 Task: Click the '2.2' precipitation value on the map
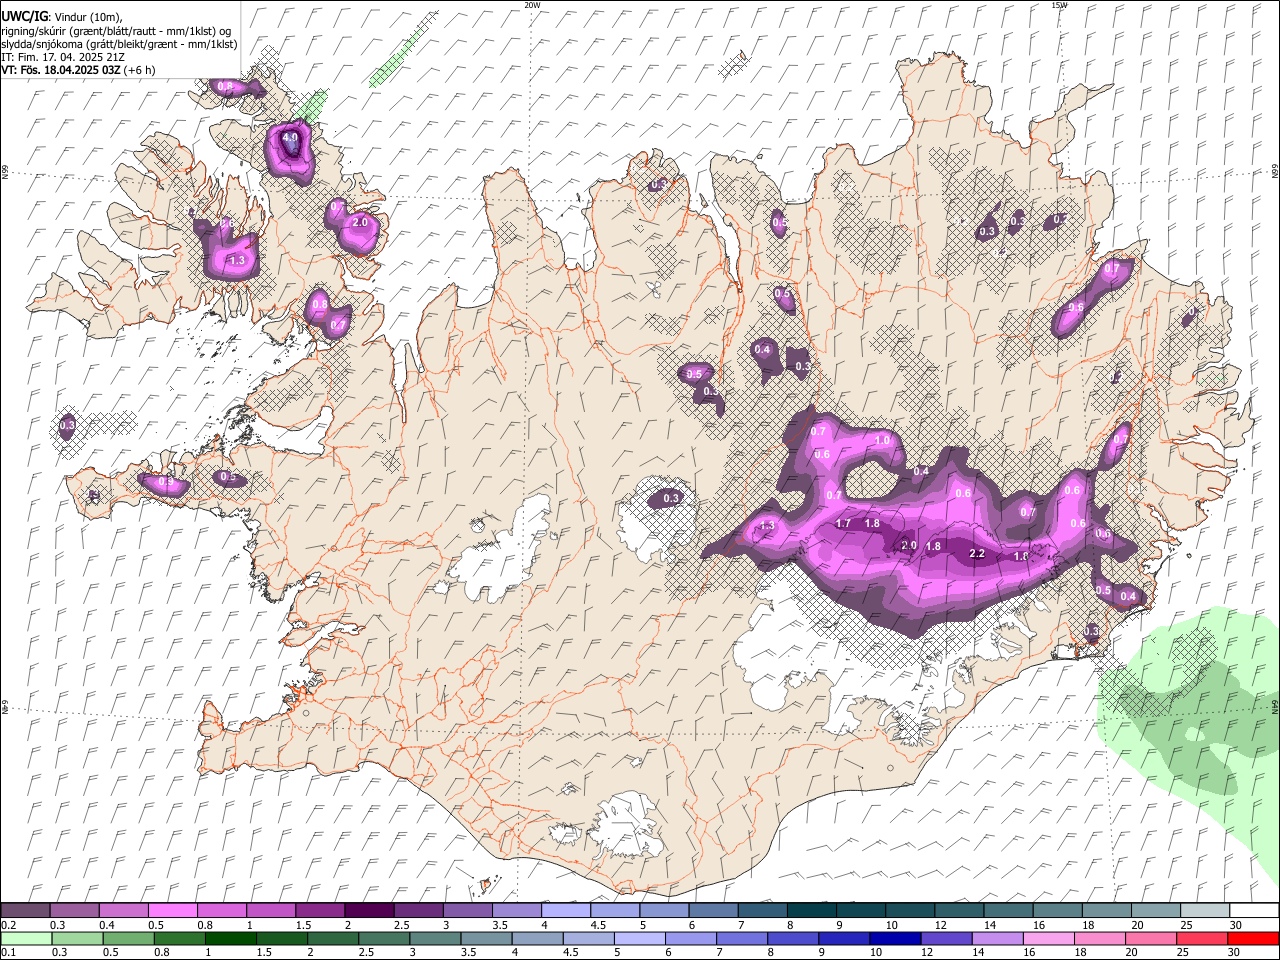point(977,553)
